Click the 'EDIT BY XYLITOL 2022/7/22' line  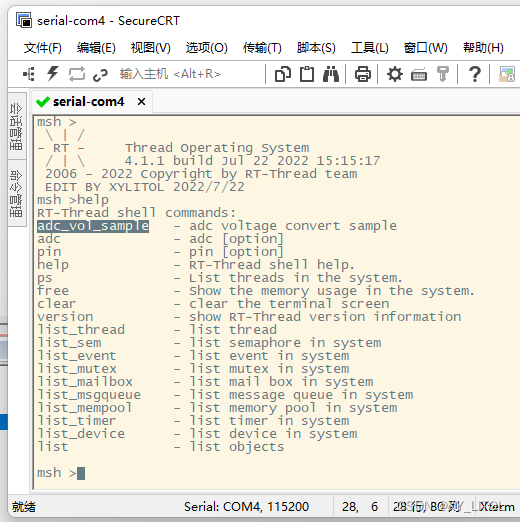(x=145, y=187)
